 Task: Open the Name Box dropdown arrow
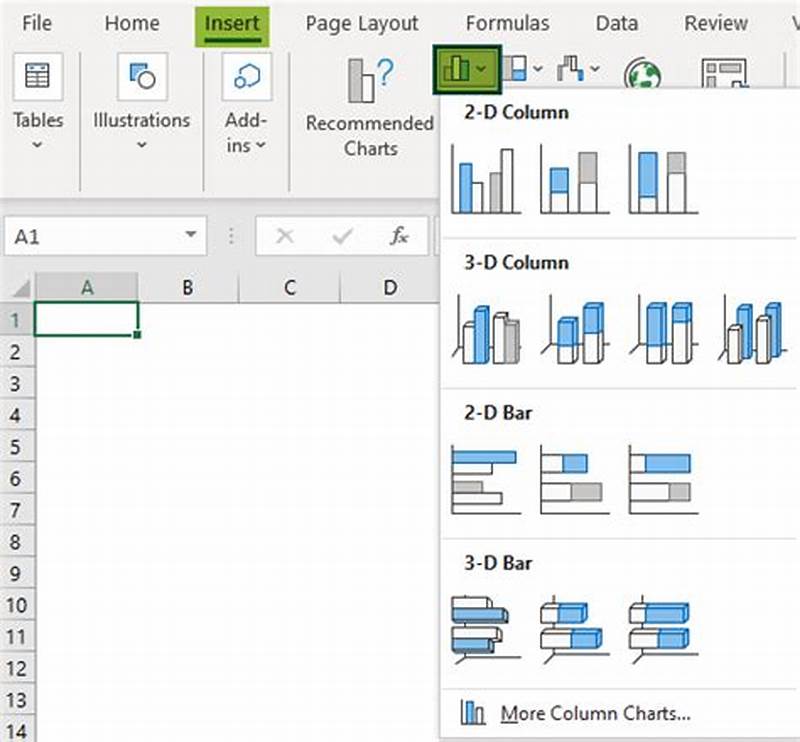(x=195, y=236)
